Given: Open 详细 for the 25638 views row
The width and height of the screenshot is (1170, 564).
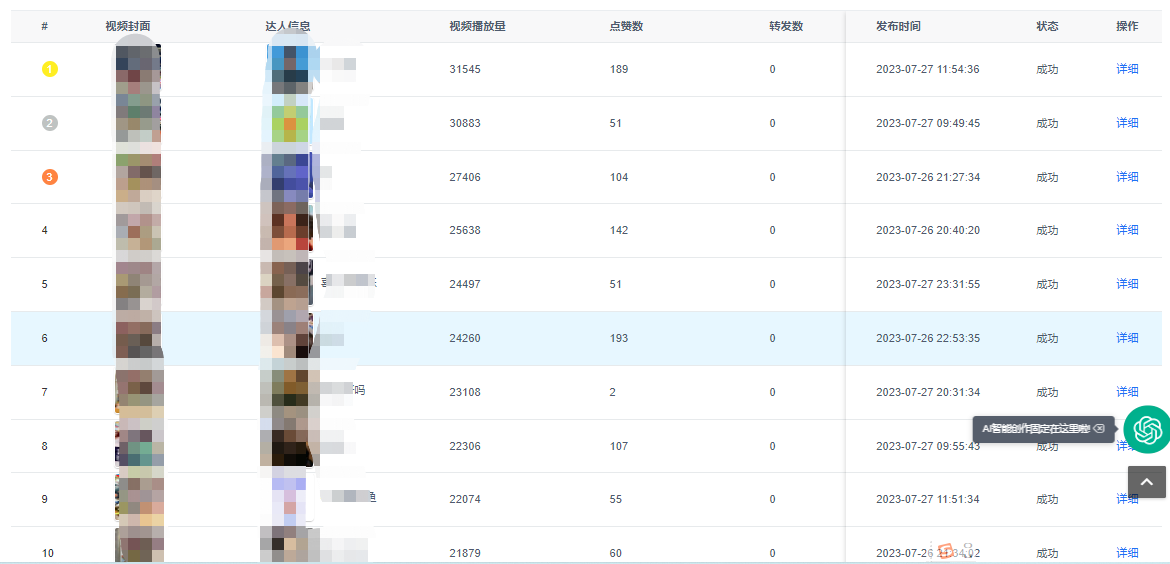Looking at the screenshot, I should click(x=1127, y=230).
